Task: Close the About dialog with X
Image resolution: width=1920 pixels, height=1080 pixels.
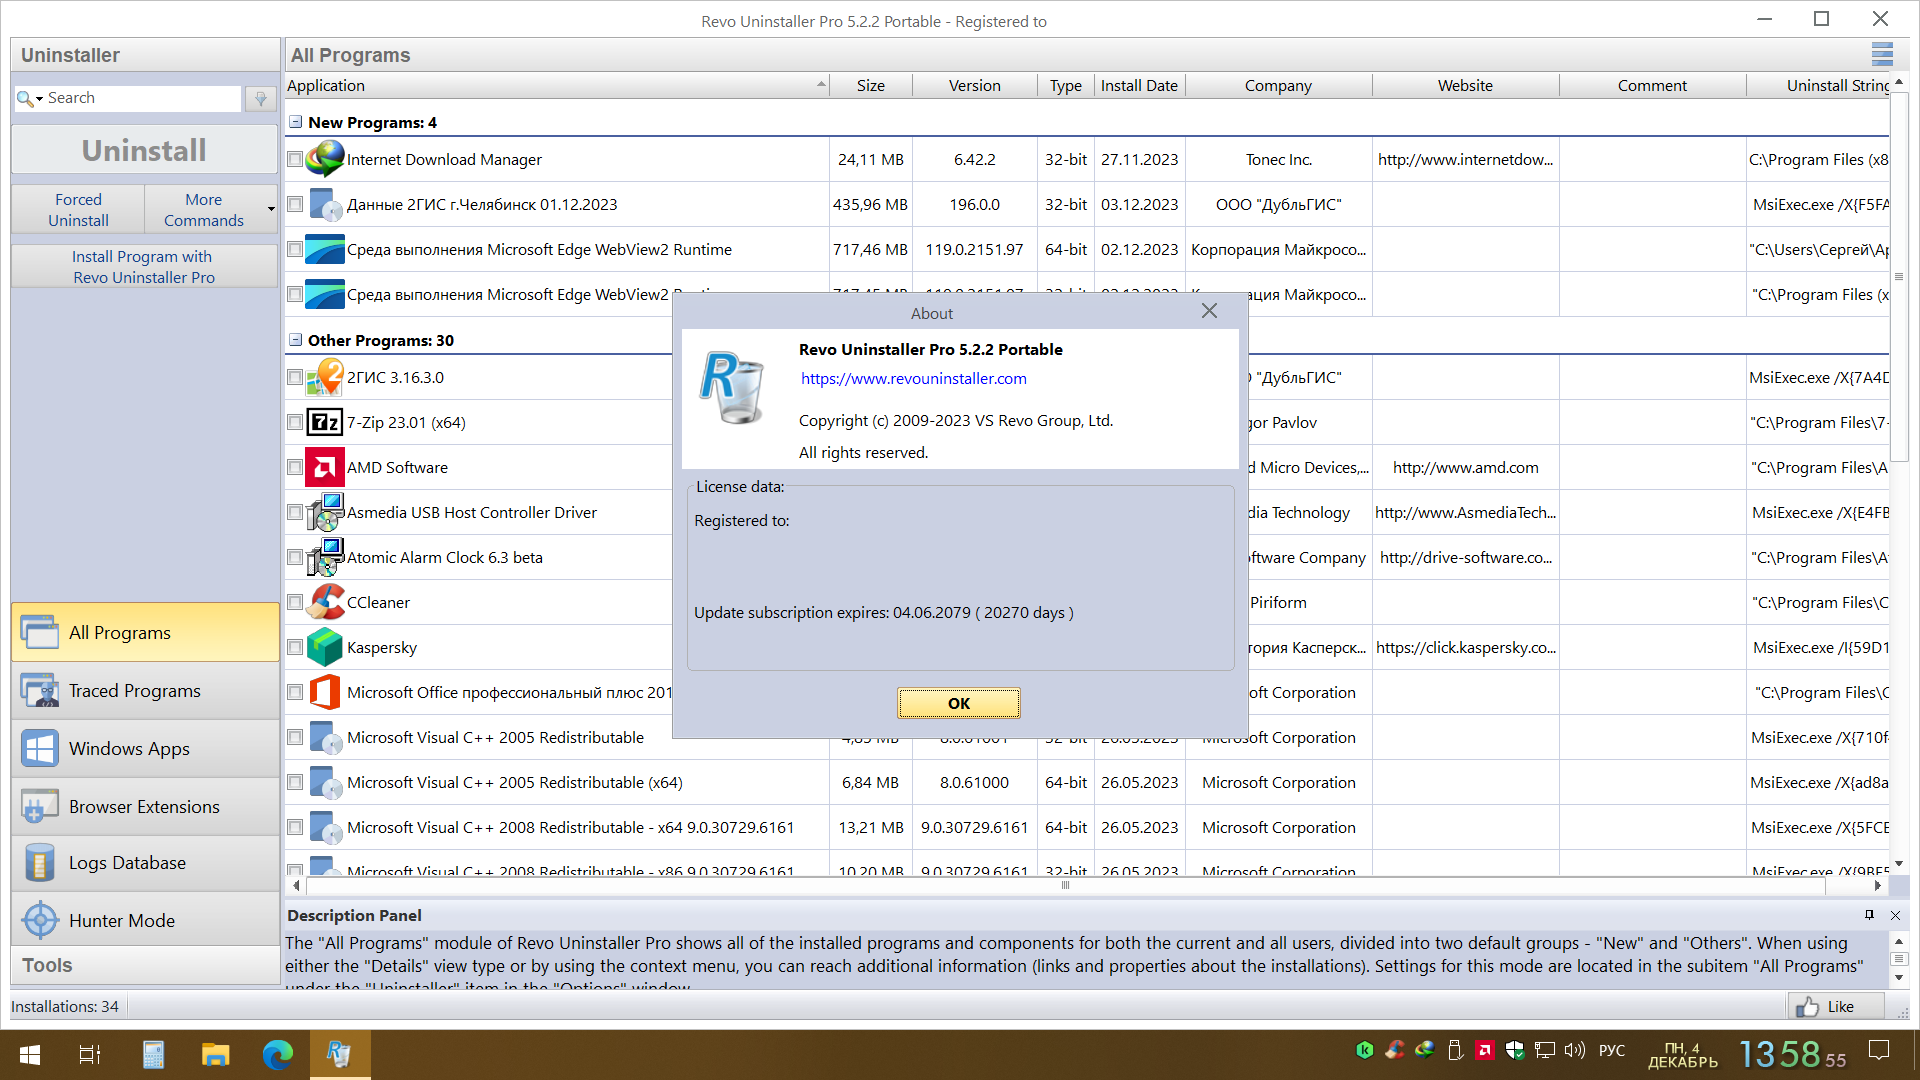Action: click(x=1209, y=311)
